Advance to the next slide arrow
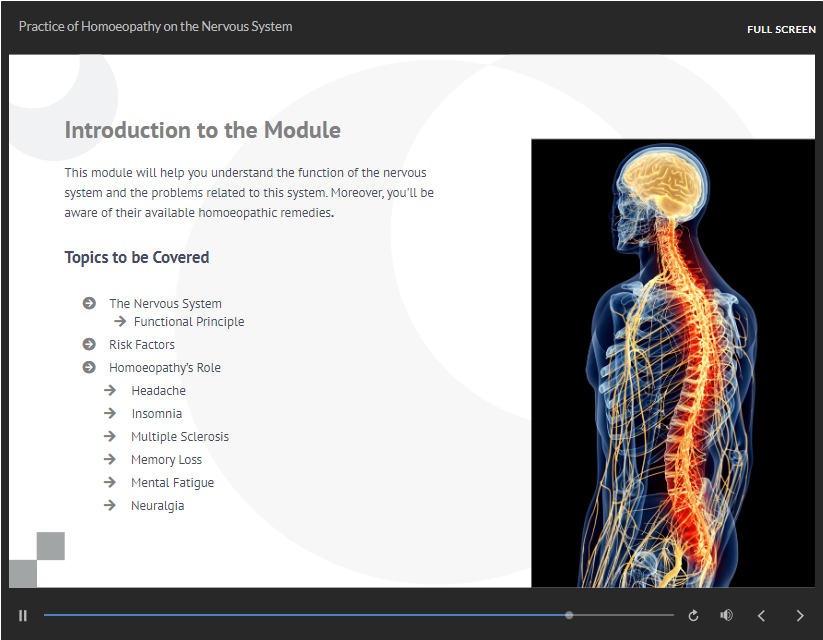Image resolution: width=823 pixels, height=640 pixels. click(x=799, y=616)
